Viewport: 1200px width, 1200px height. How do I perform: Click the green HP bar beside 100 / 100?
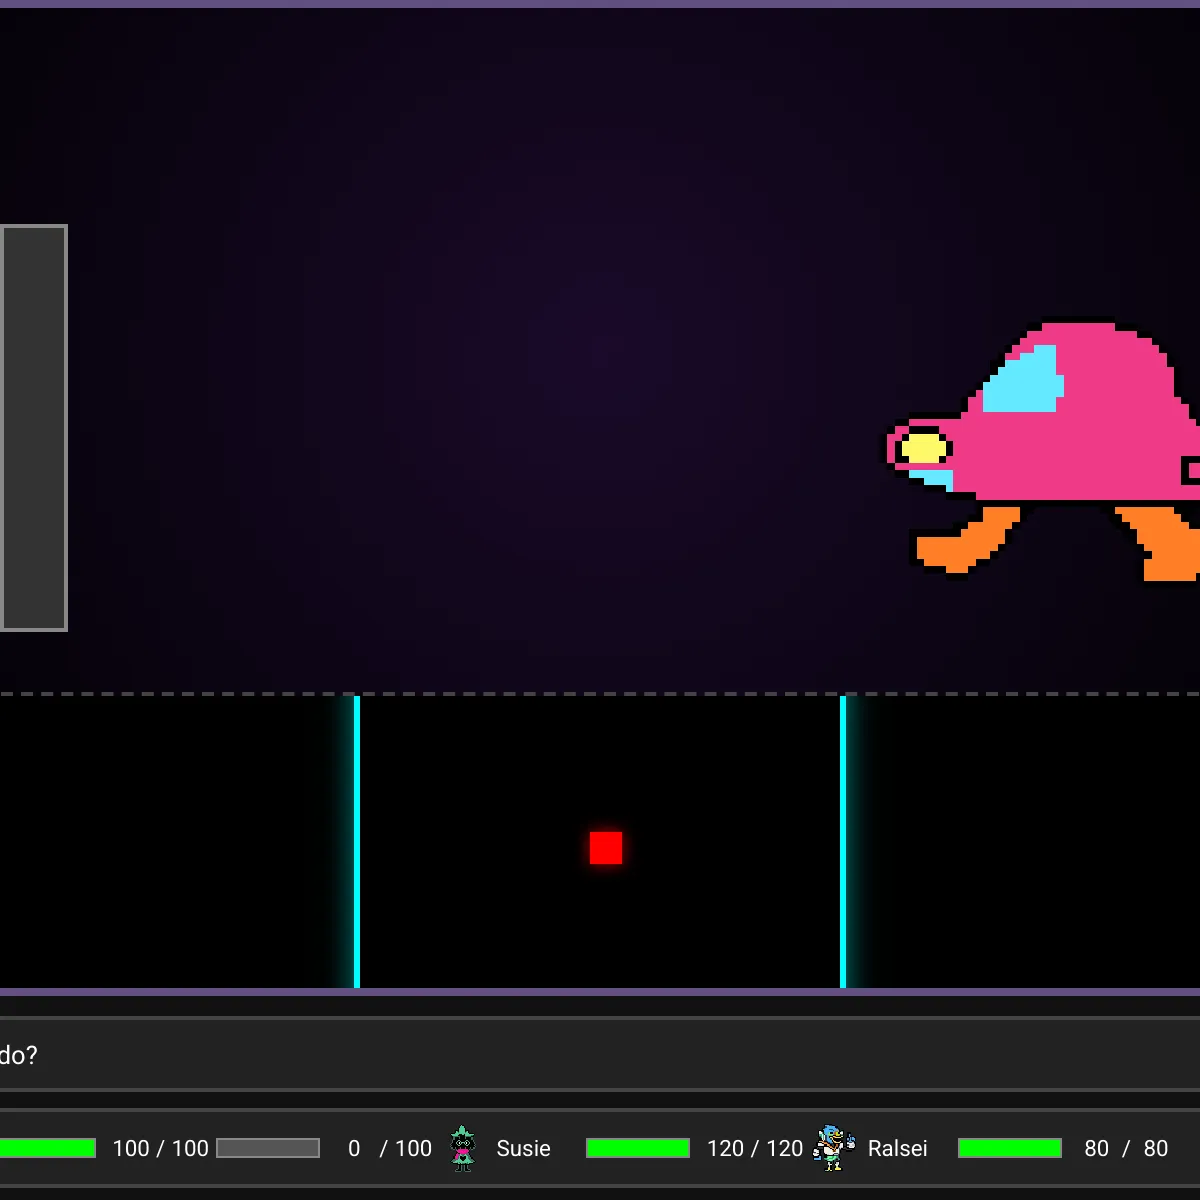pyautogui.click(x=48, y=1148)
